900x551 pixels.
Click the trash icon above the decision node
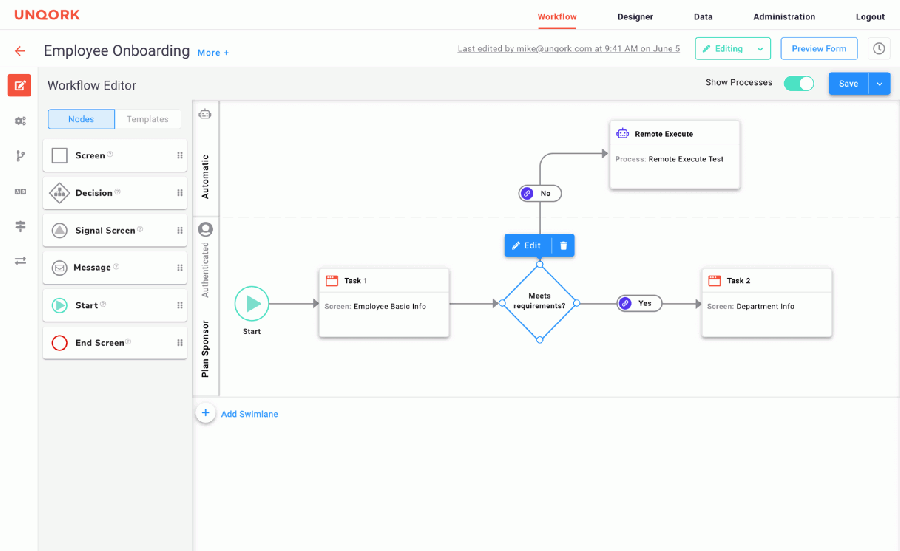(563, 246)
